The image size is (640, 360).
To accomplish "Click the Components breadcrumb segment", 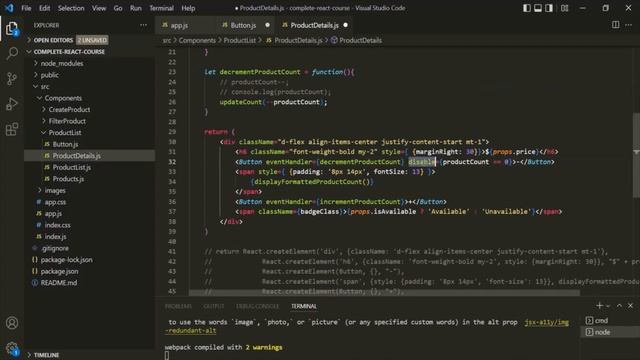I will [197, 40].
